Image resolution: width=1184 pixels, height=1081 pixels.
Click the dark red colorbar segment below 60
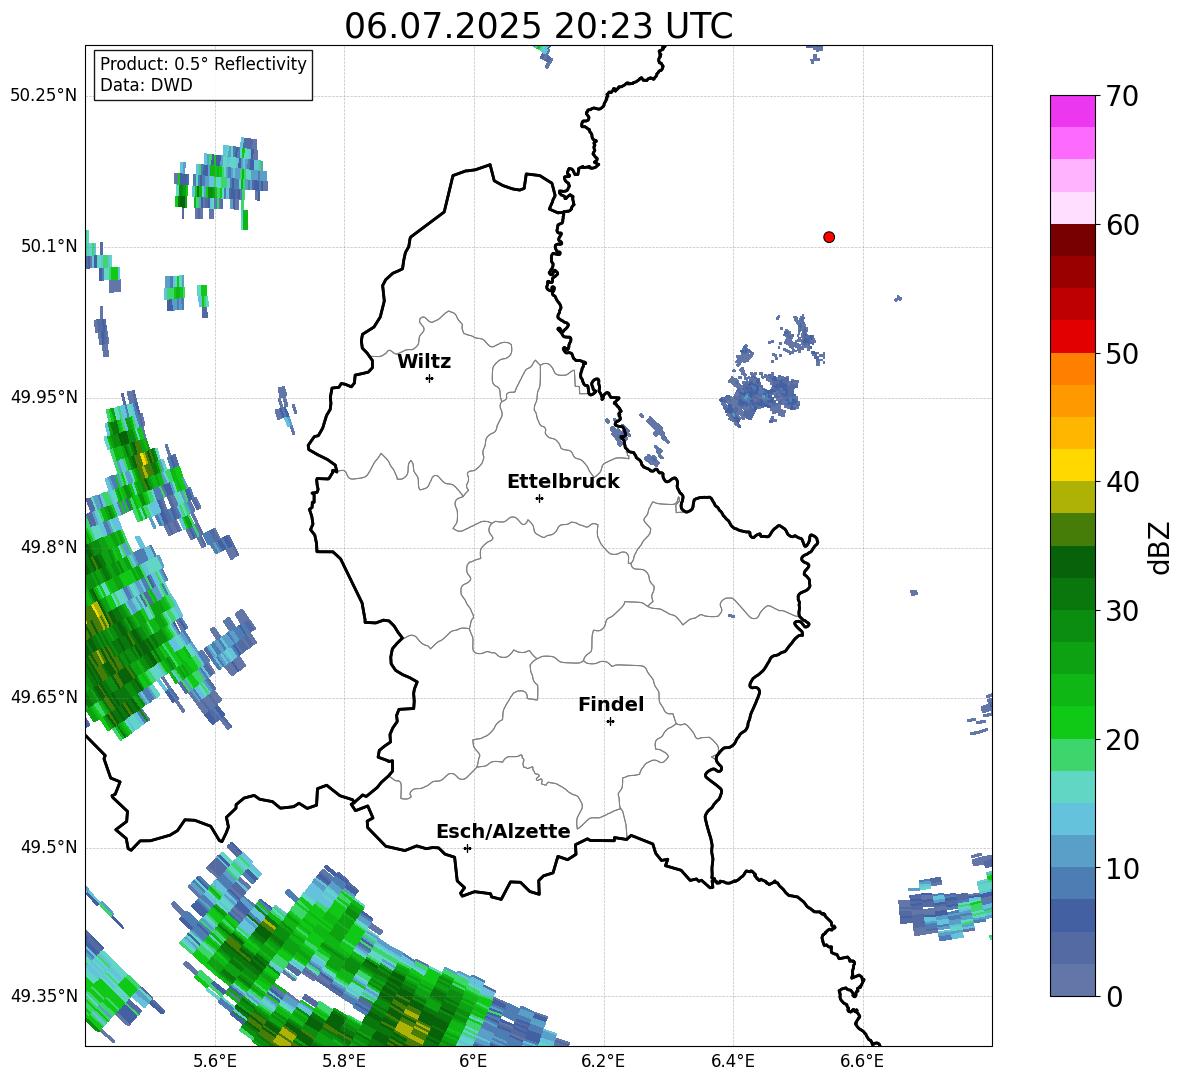[1072, 240]
